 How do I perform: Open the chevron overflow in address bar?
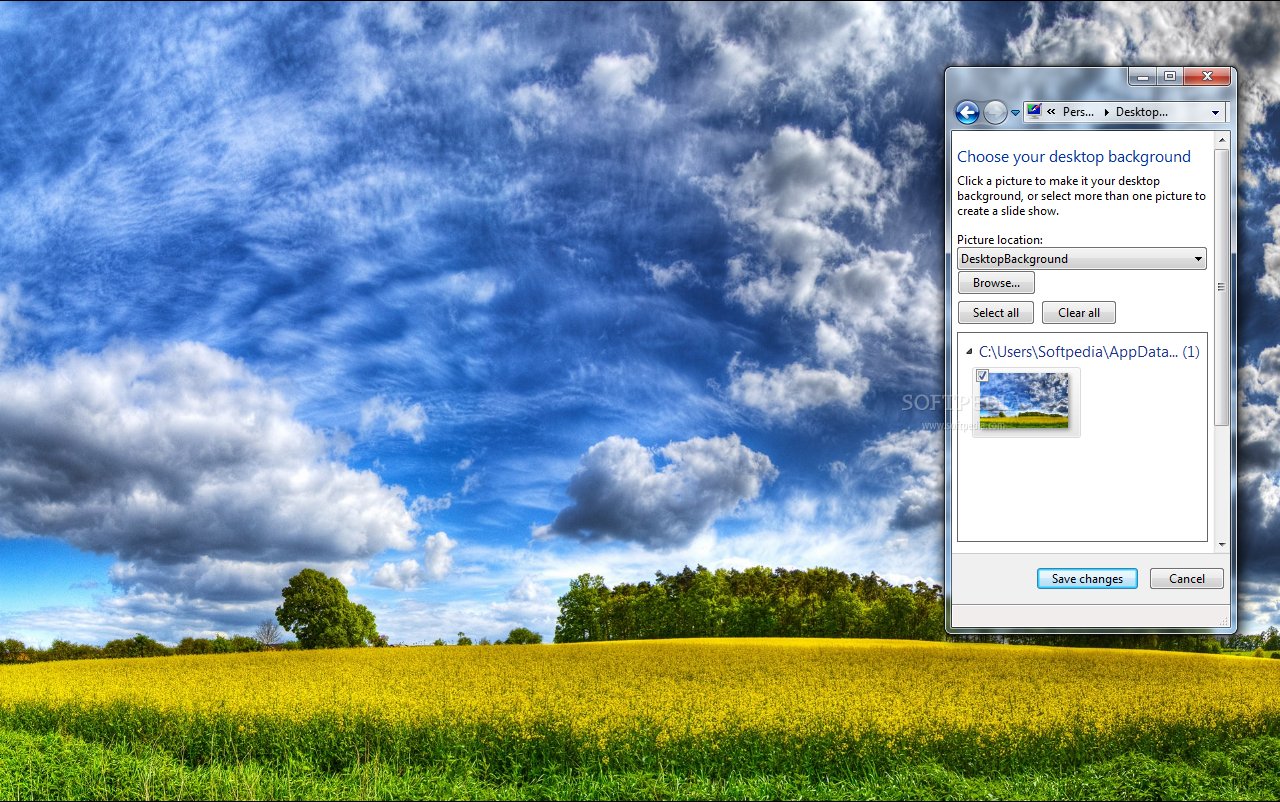1051,112
